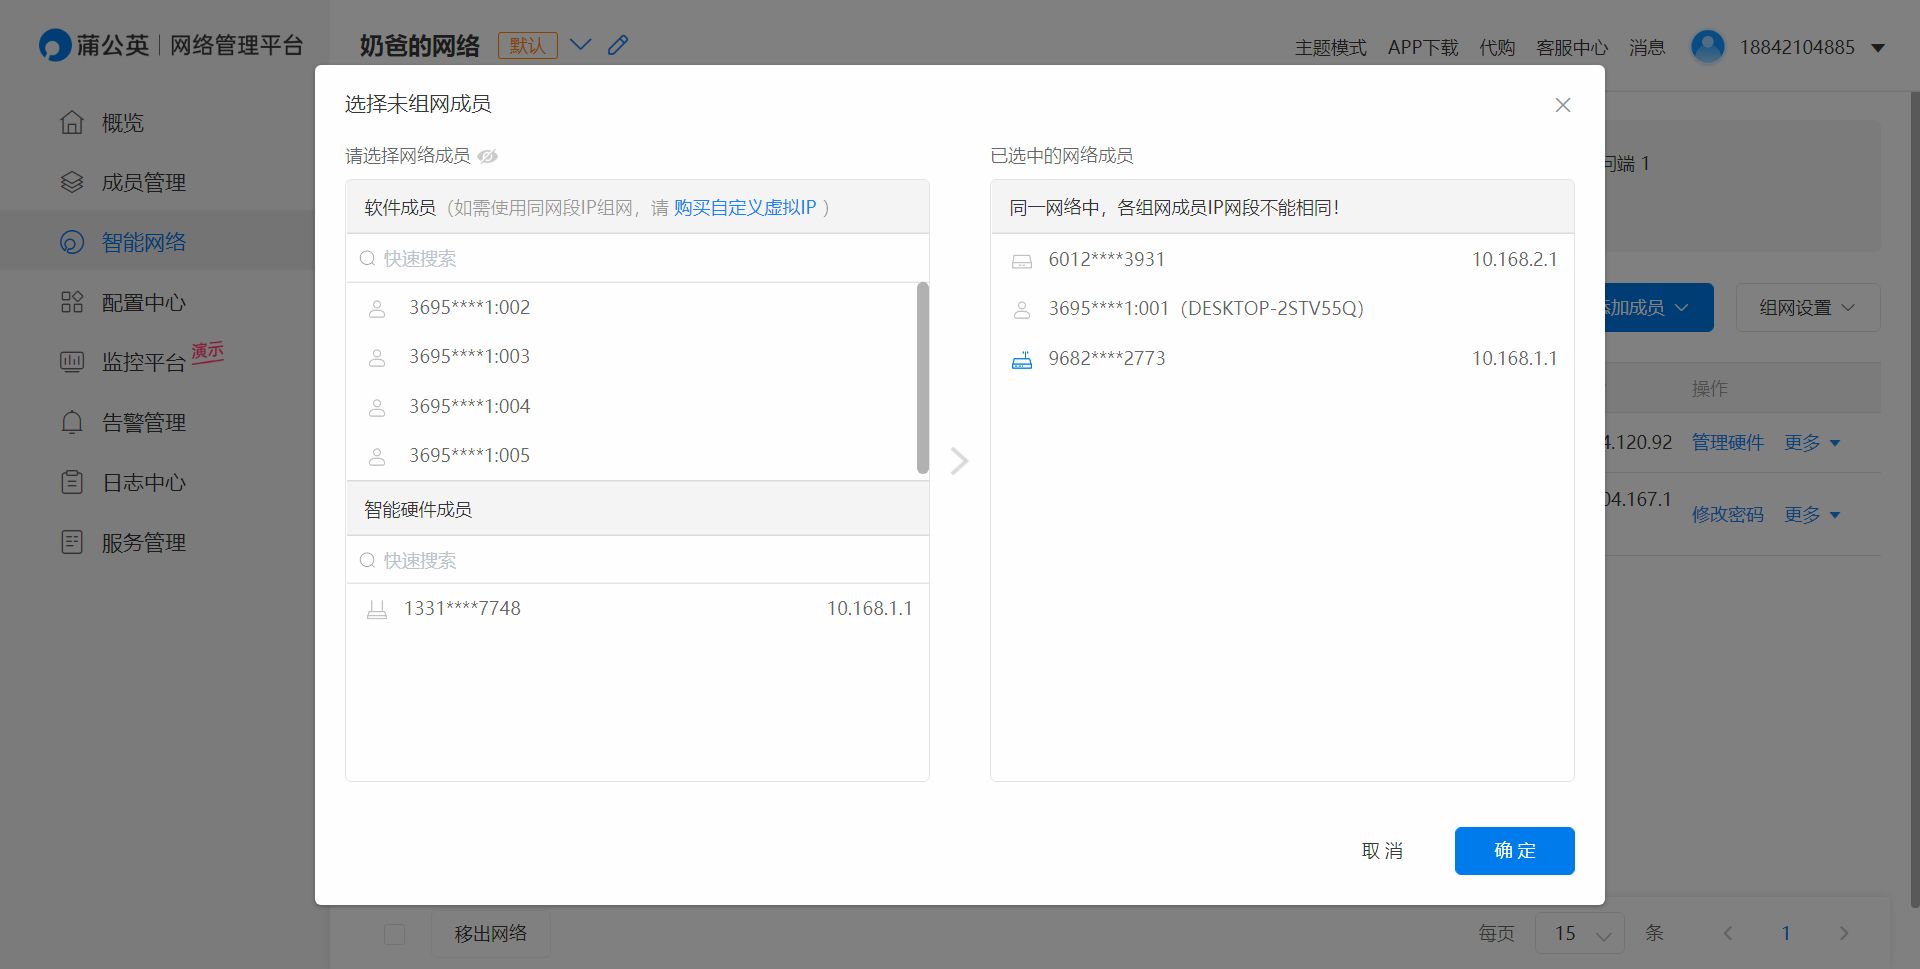Click the edit pencil icon beside network name

click(618, 45)
